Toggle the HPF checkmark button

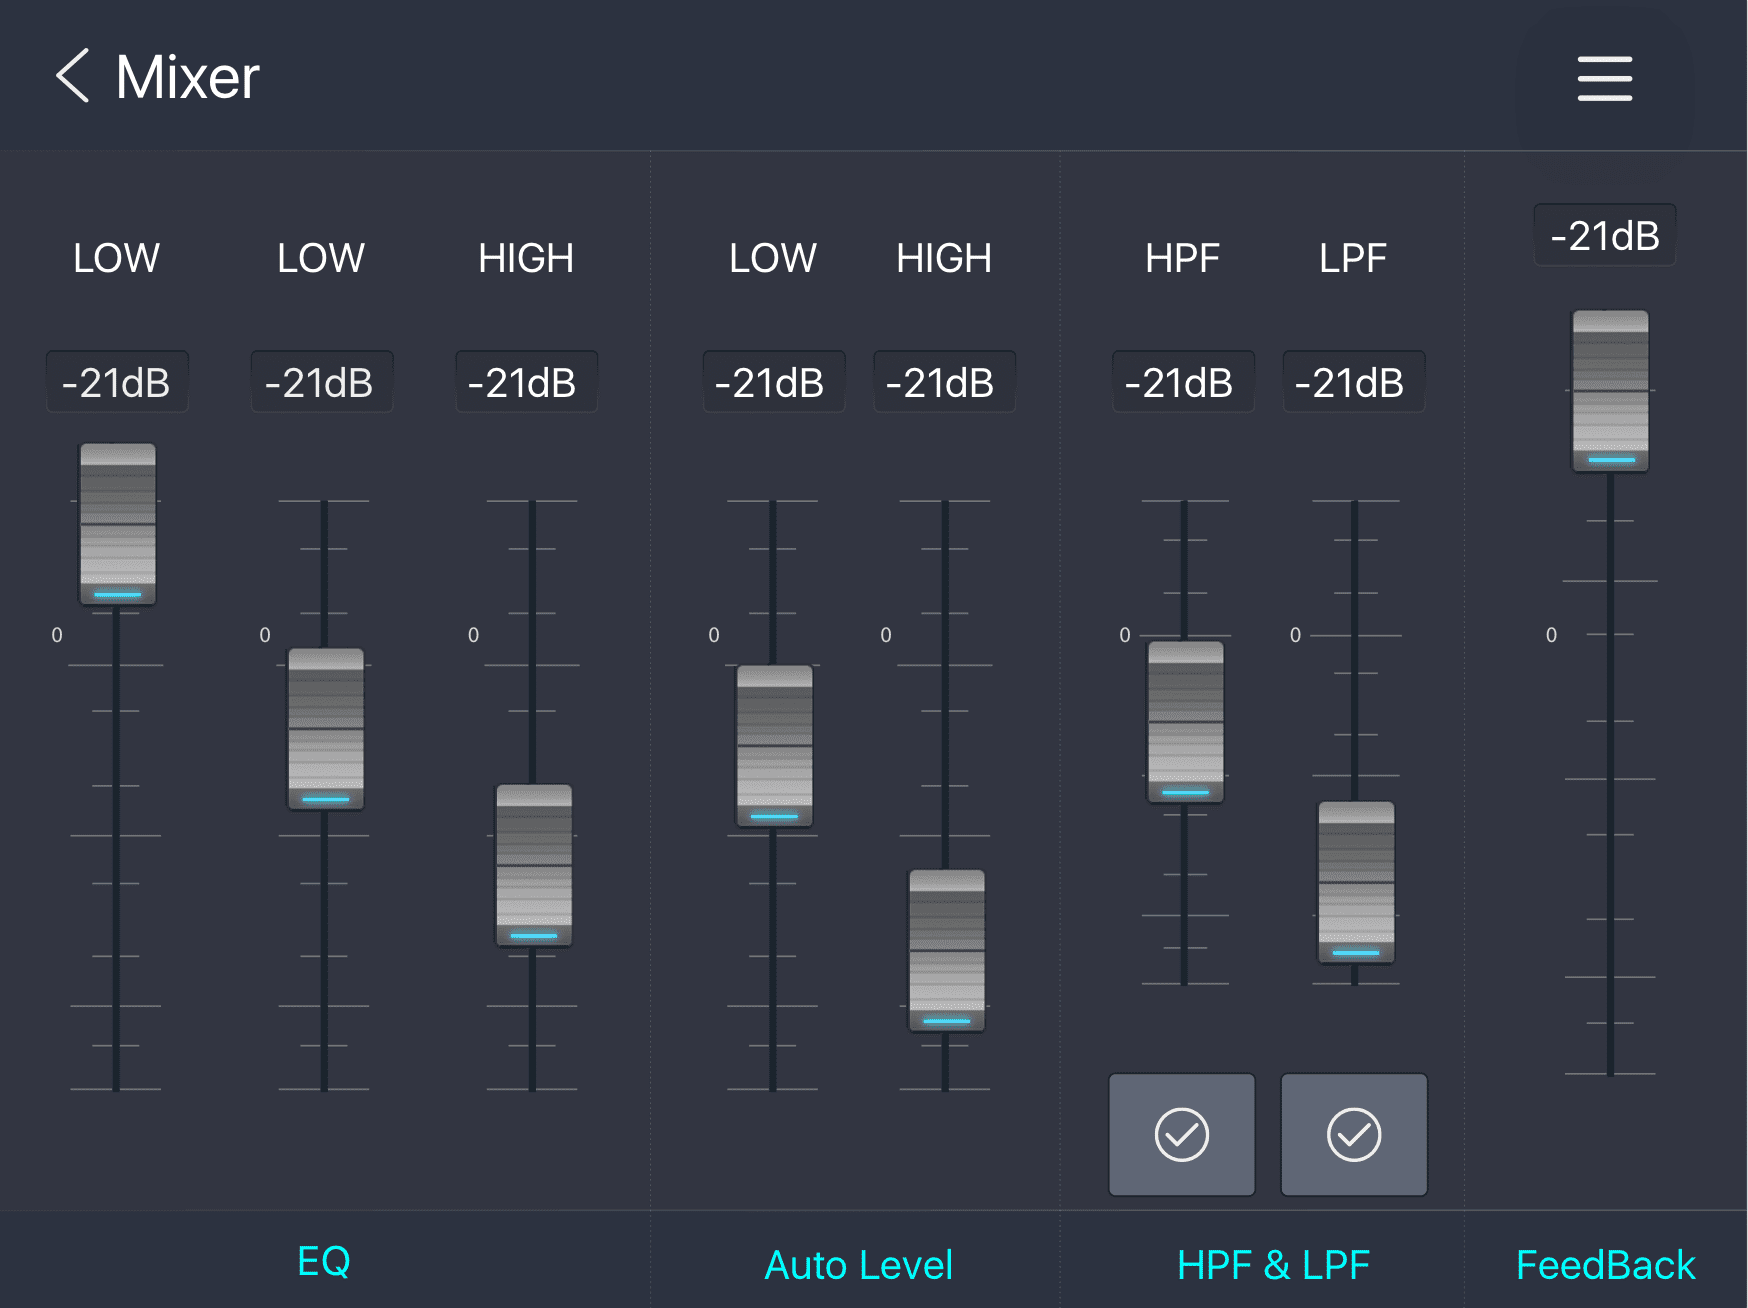(1181, 1134)
